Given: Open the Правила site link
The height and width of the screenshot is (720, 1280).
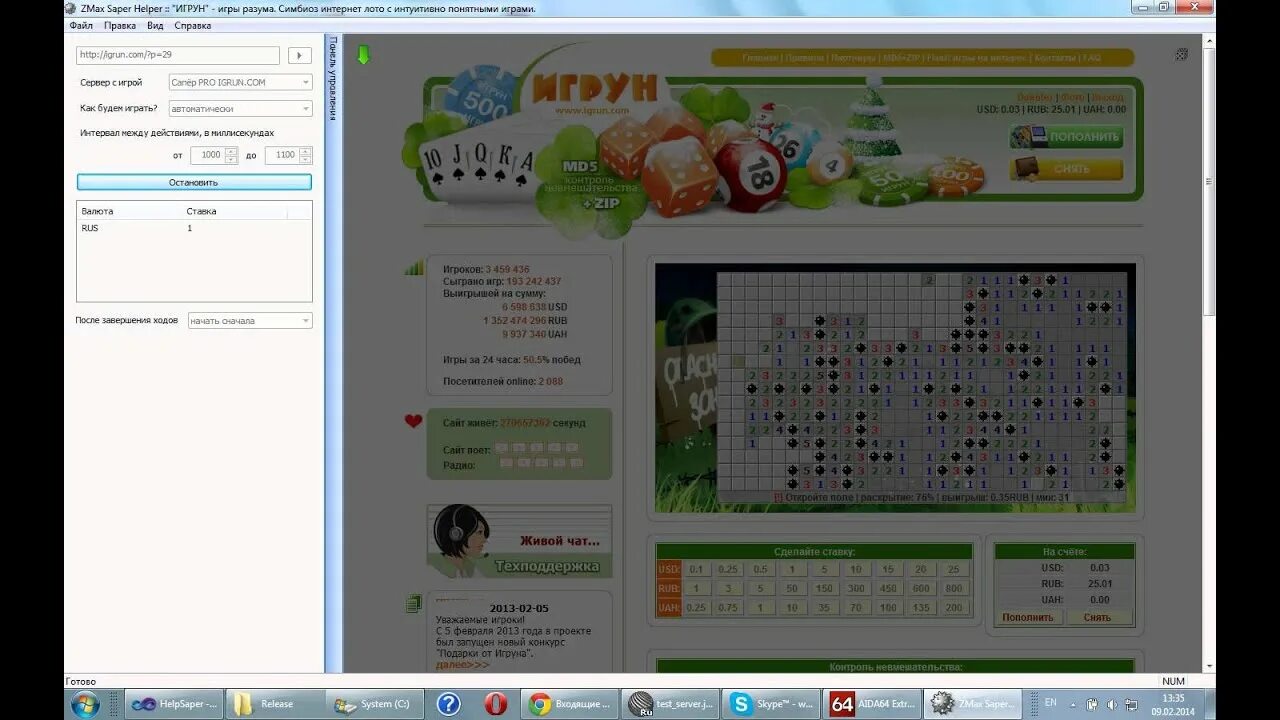Looking at the screenshot, I should pos(805,58).
